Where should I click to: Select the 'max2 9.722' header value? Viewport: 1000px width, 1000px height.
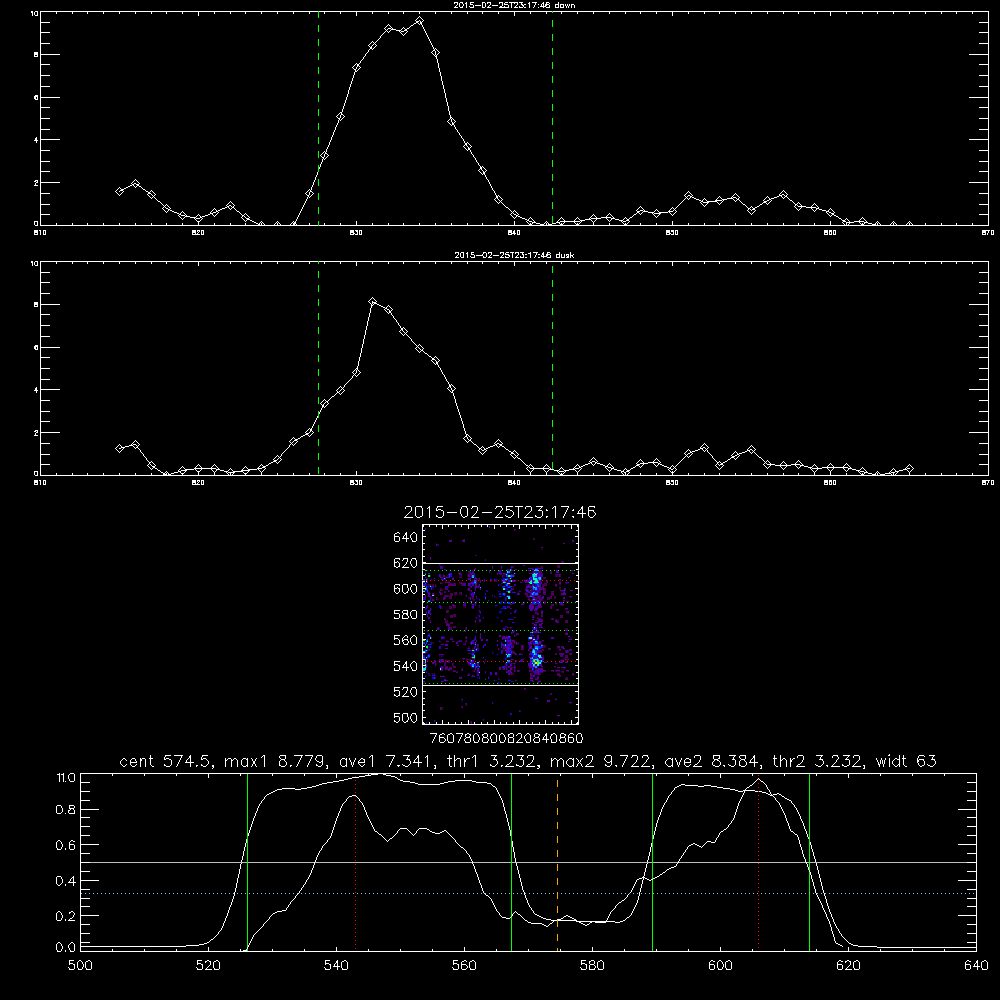click(x=601, y=761)
